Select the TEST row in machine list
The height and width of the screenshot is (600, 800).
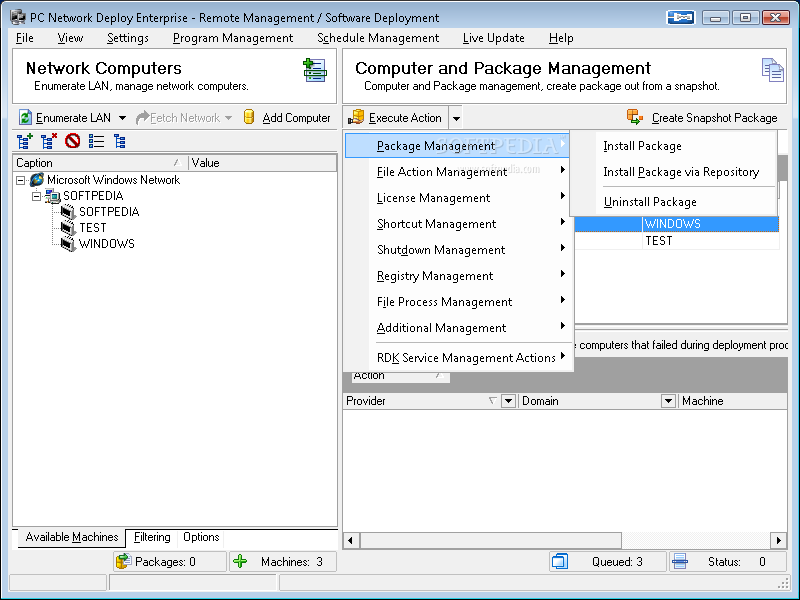677,241
